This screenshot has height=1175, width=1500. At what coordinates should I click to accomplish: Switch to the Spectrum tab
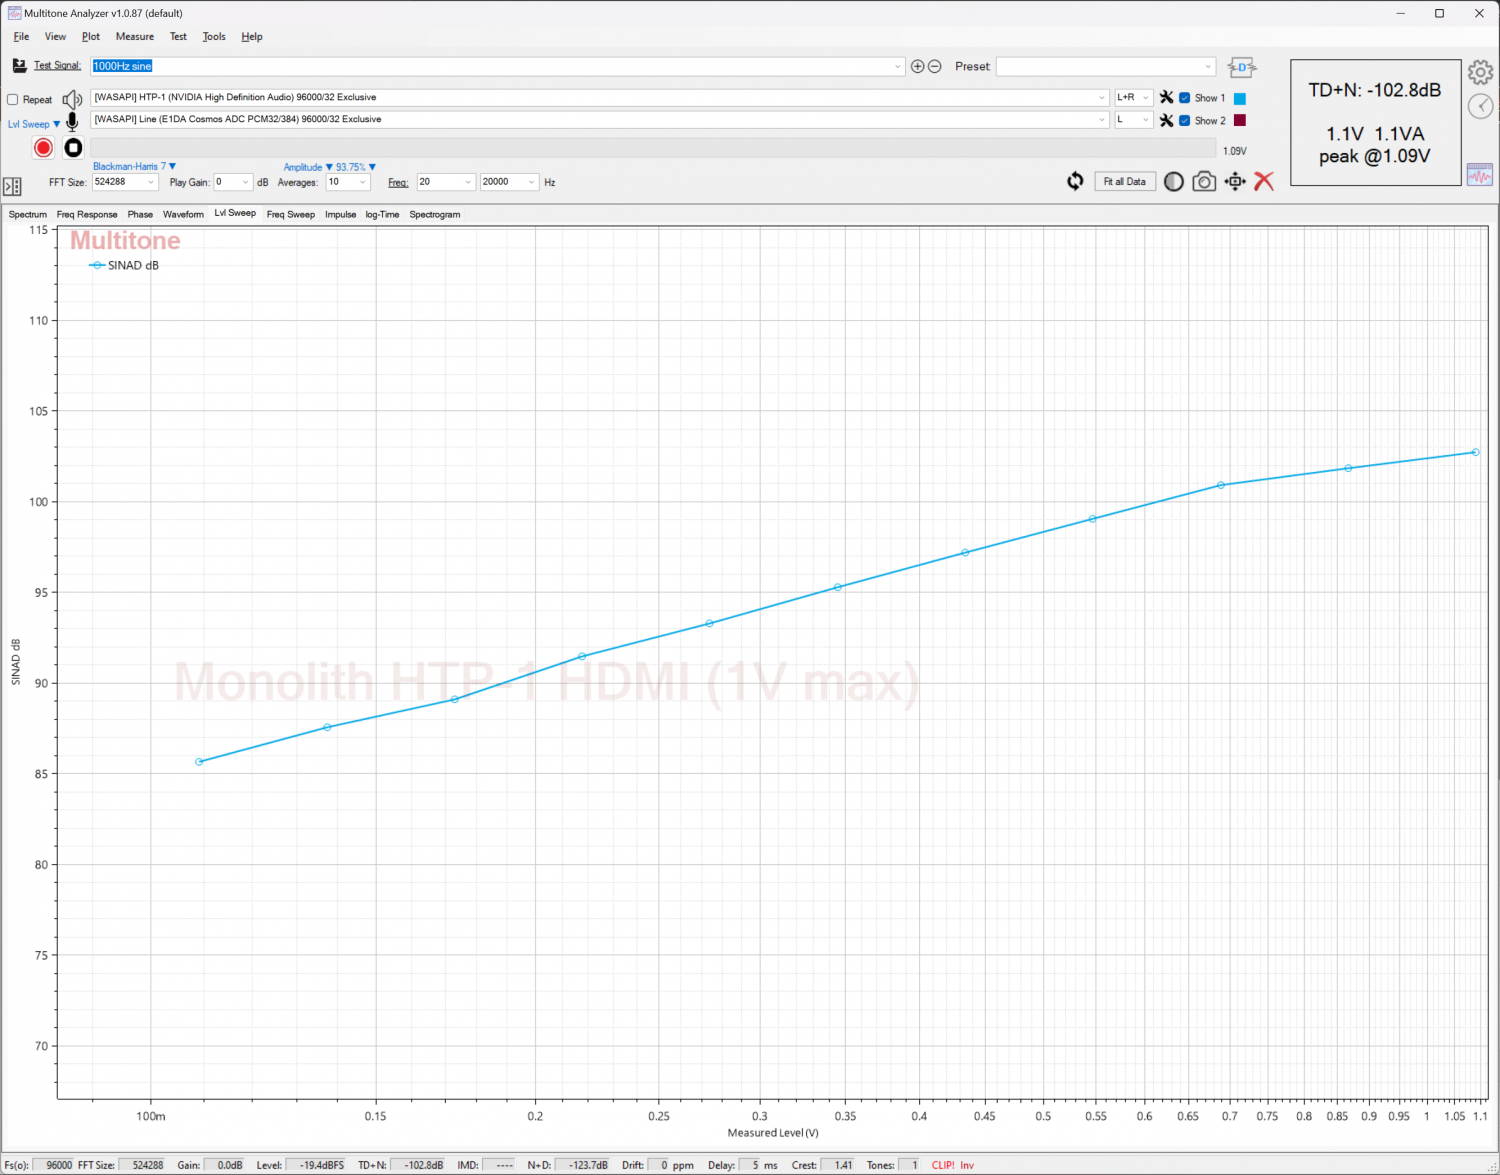pyautogui.click(x=28, y=215)
